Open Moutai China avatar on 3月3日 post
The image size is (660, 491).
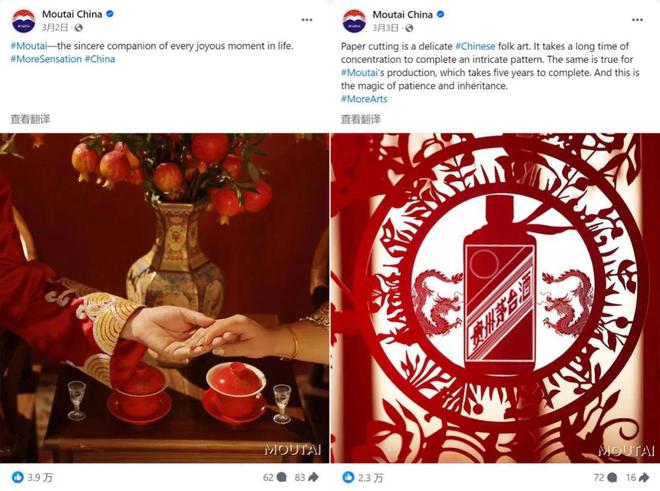[353, 20]
